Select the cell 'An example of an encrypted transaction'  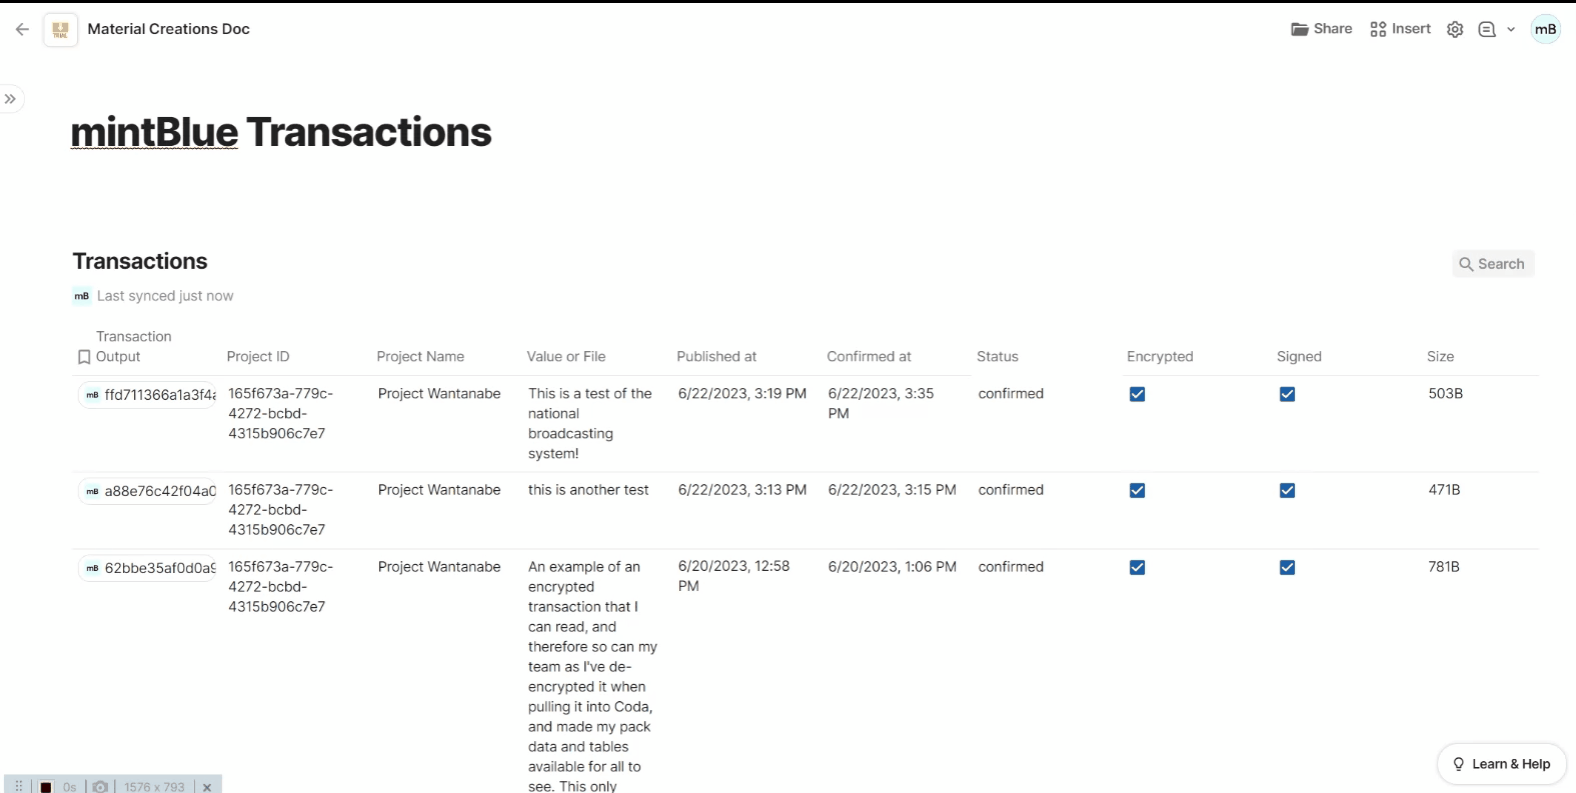592,676
